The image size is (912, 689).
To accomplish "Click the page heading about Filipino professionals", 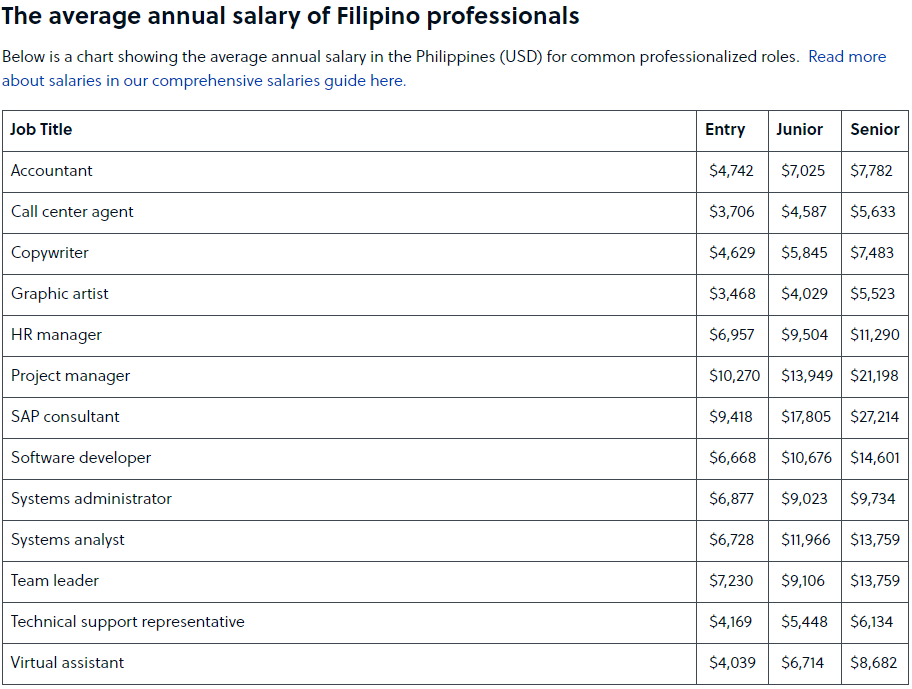I will 290,16.
